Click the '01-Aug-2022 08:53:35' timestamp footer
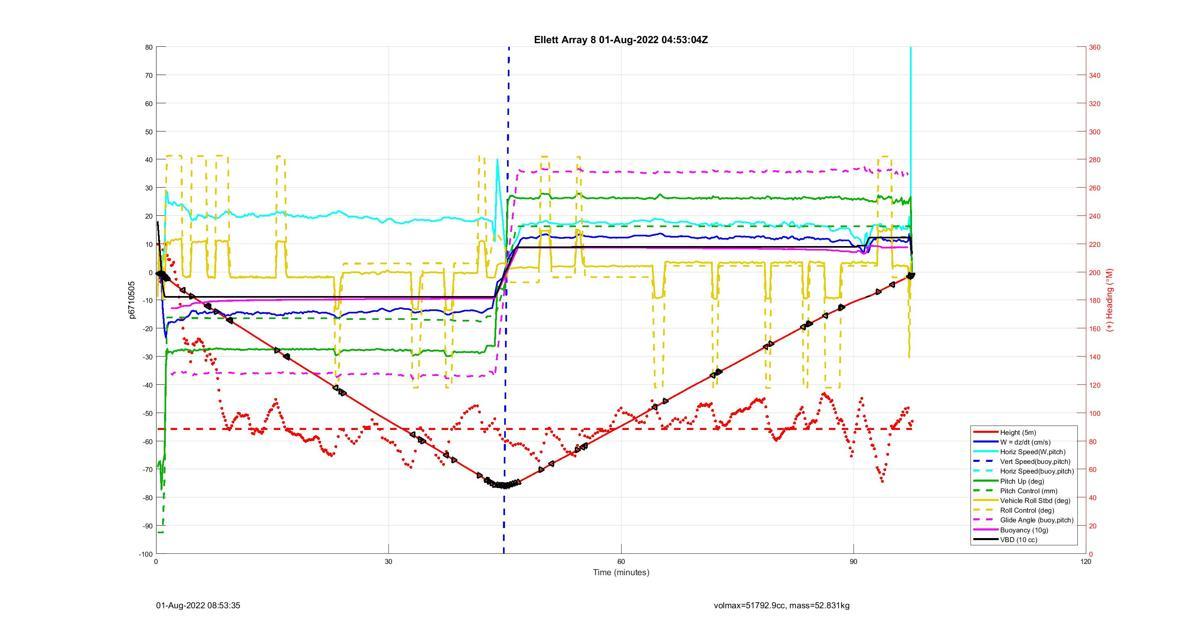 tap(198, 605)
